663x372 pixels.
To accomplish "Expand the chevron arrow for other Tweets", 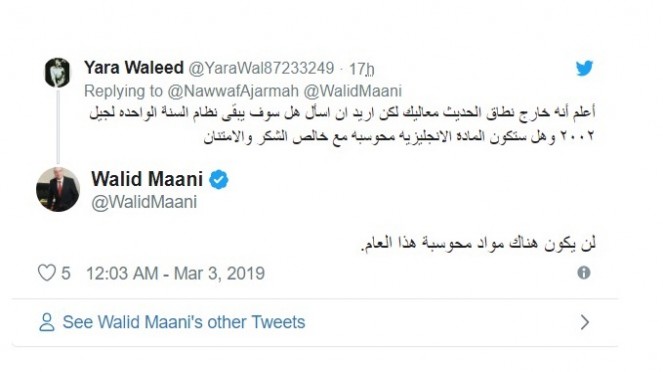I will [585, 322].
